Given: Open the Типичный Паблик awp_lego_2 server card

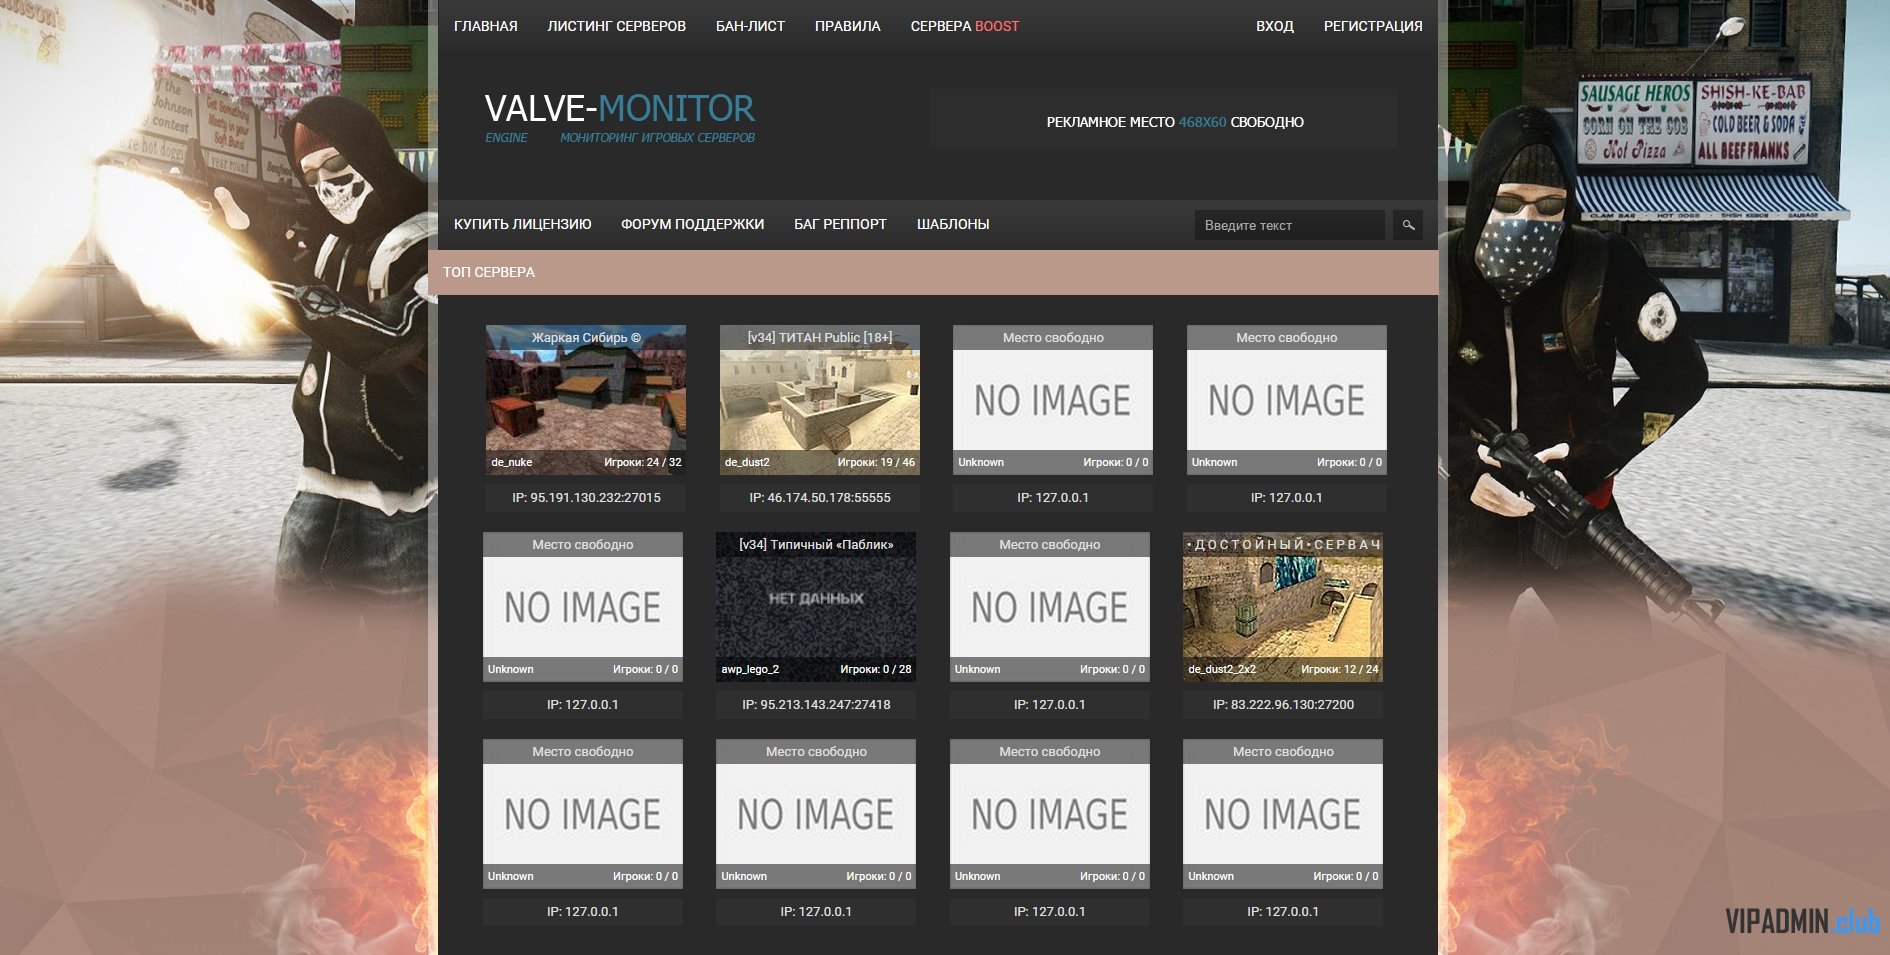Looking at the screenshot, I should click(x=815, y=607).
